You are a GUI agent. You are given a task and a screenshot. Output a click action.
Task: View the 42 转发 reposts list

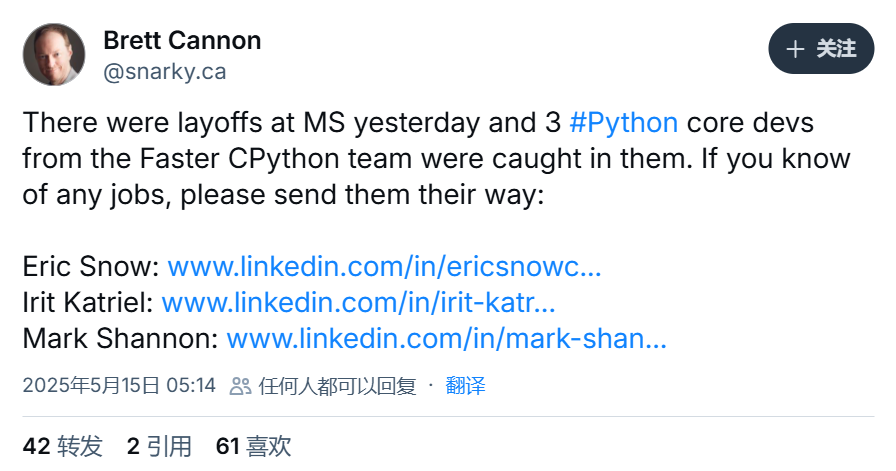[x=63, y=446]
